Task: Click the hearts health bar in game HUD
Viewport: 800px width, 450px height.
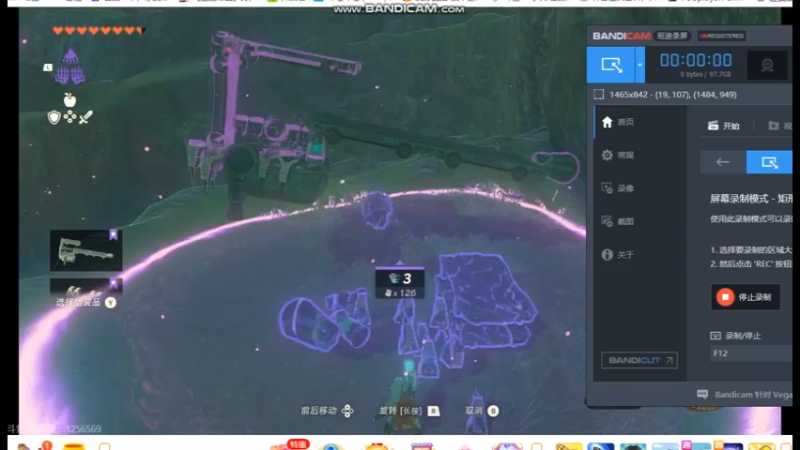Action: [99, 31]
